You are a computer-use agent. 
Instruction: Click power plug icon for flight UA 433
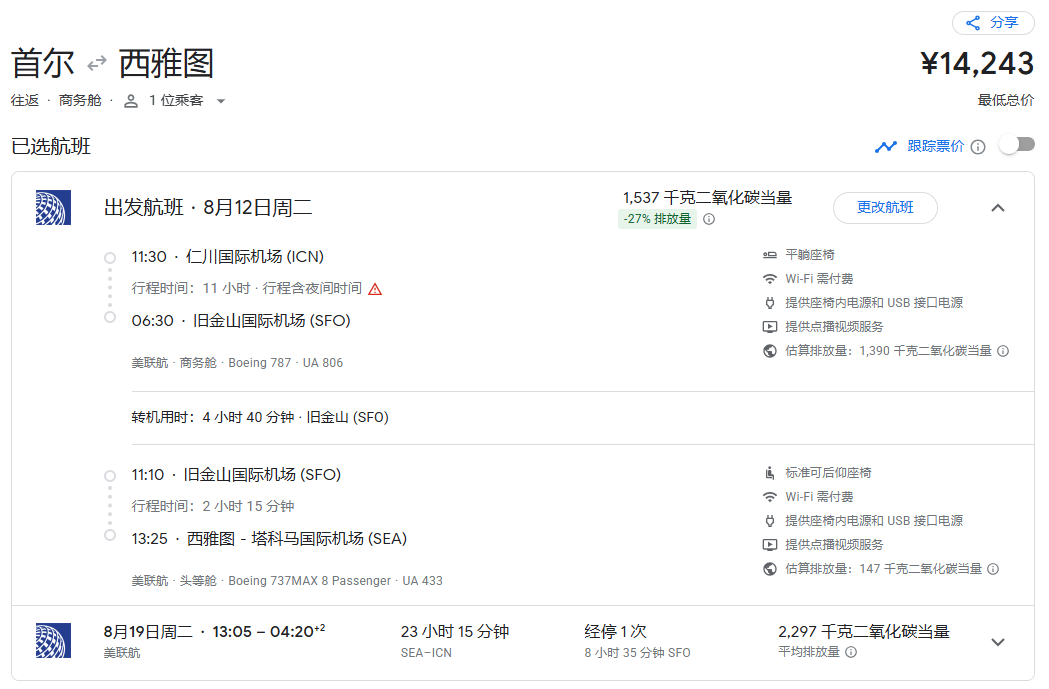click(x=770, y=521)
